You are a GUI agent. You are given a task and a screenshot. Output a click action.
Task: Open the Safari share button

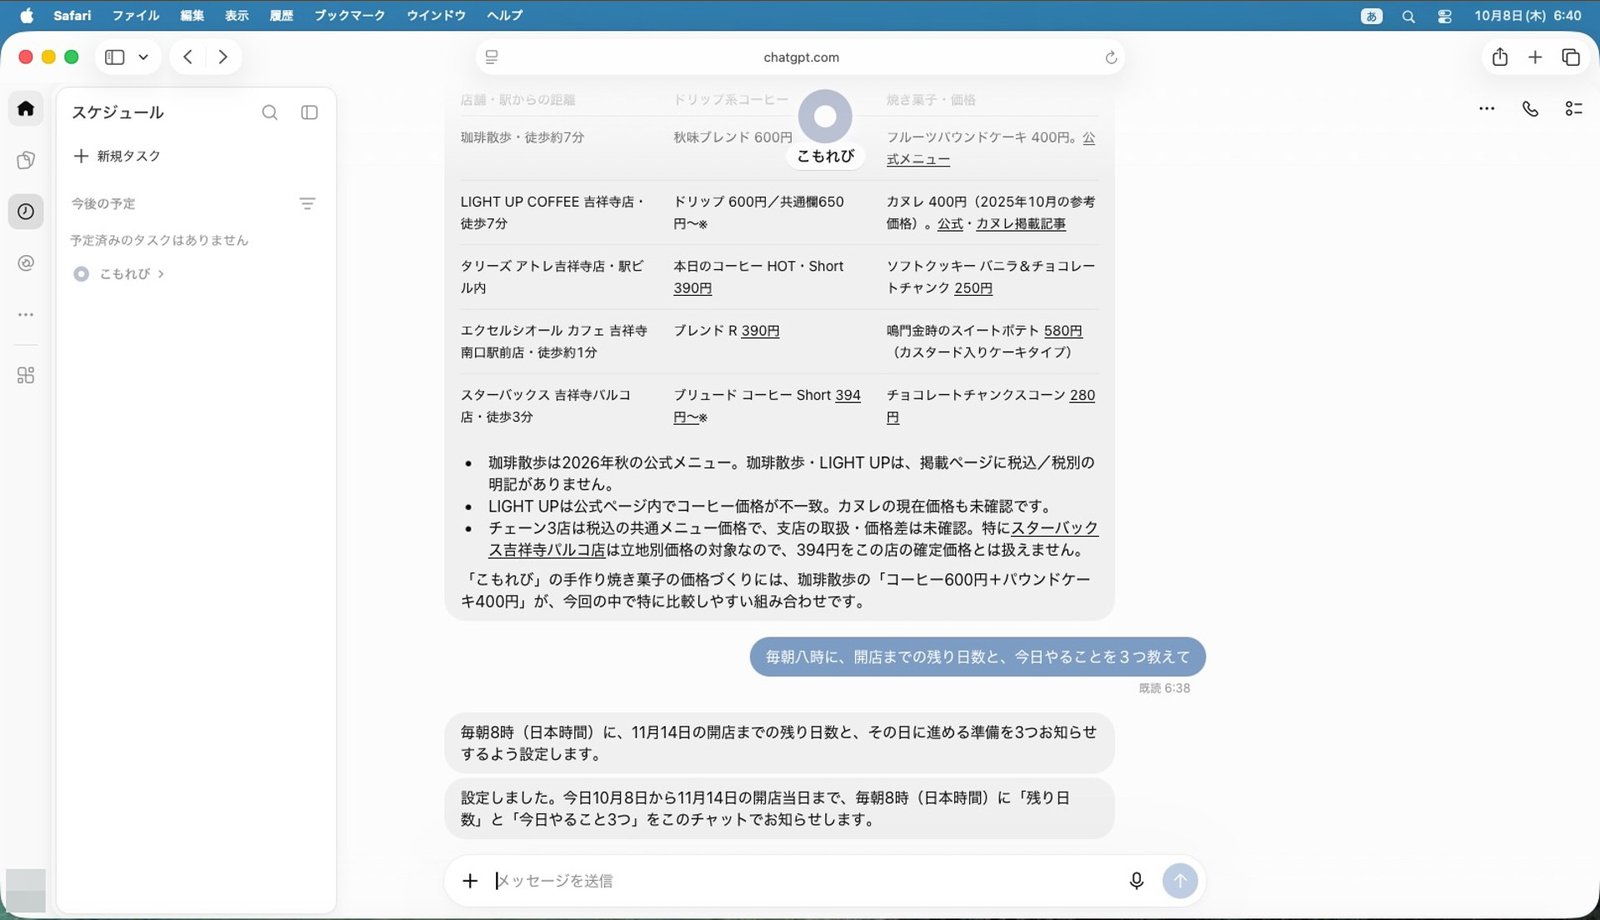(x=1499, y=57)
